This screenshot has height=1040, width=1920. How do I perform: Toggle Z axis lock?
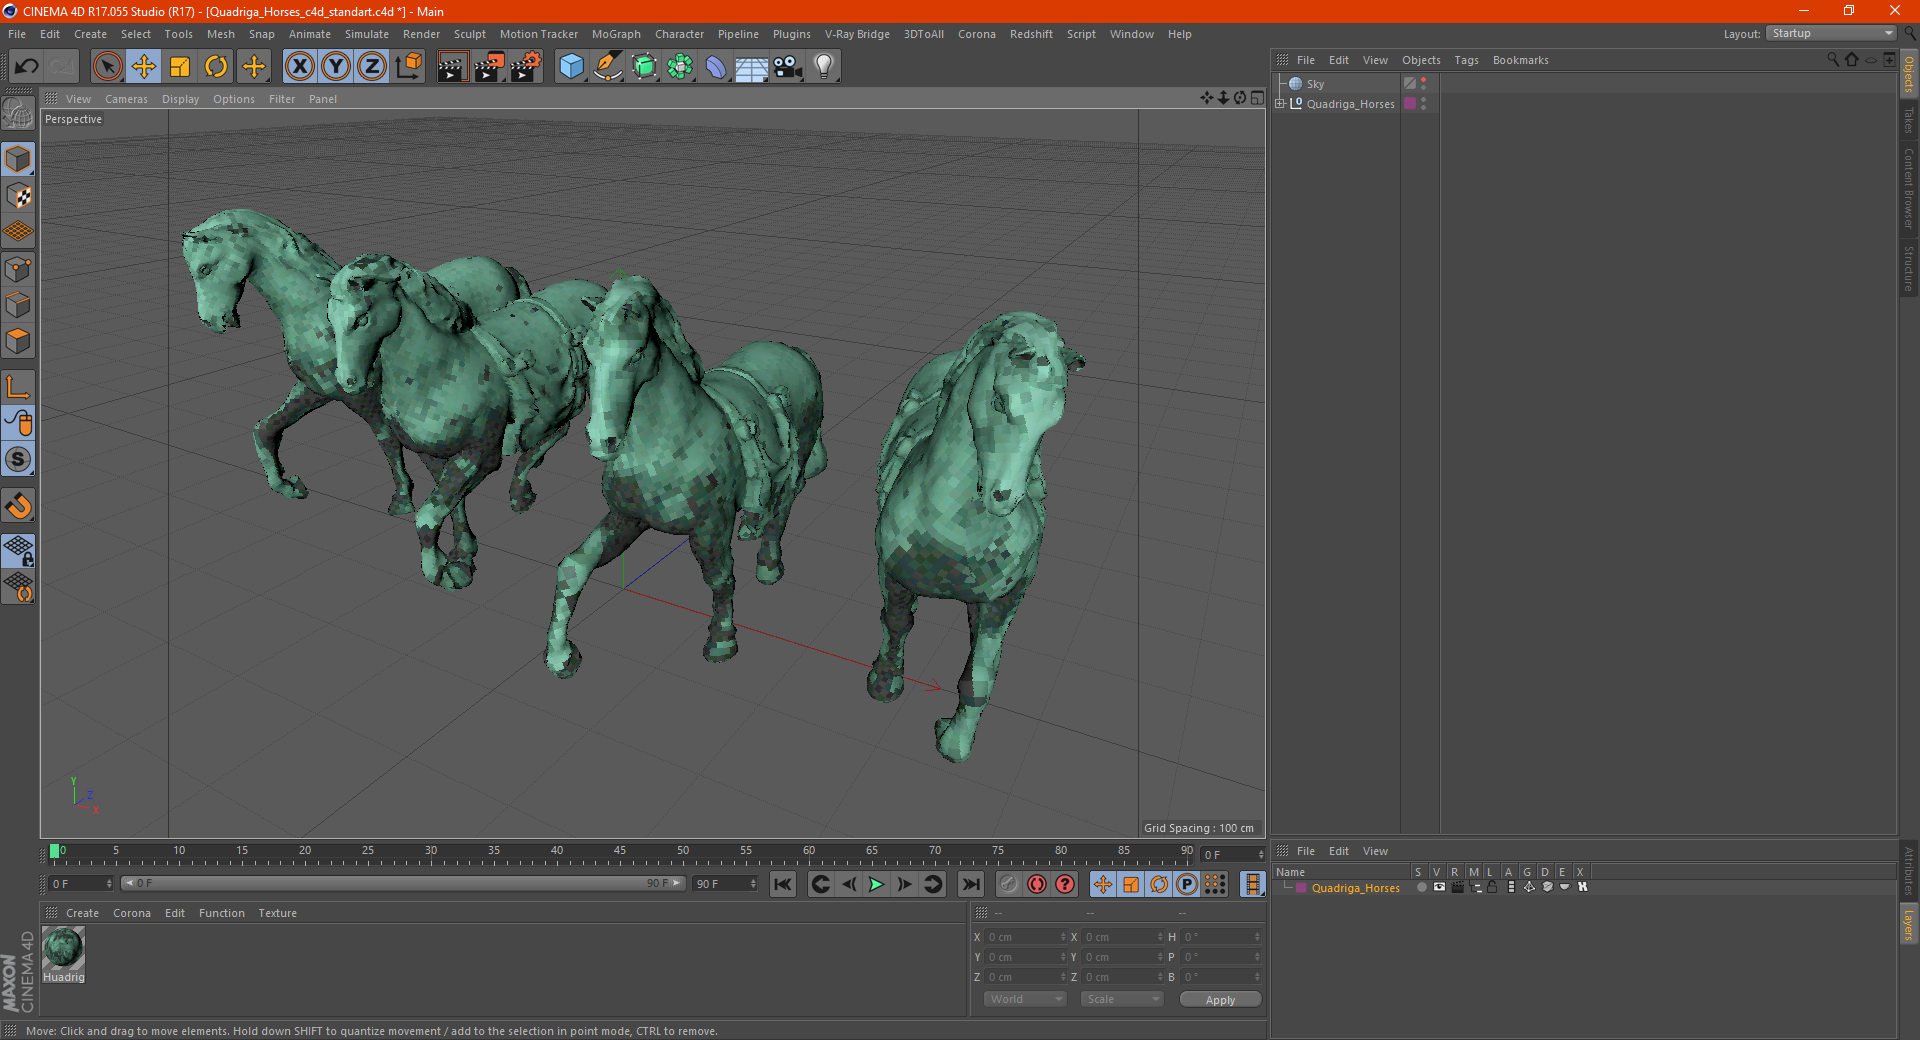pos(372,67)
